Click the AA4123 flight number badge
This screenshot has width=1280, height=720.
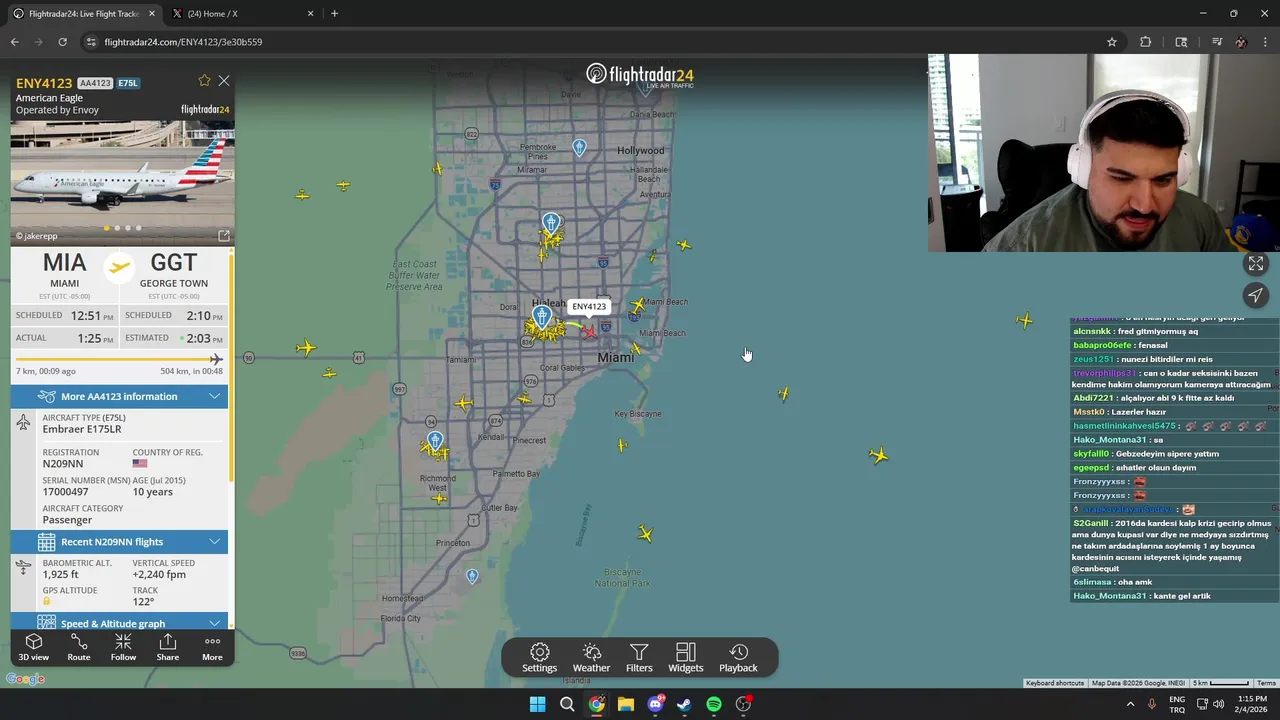[x=95, y=83]
